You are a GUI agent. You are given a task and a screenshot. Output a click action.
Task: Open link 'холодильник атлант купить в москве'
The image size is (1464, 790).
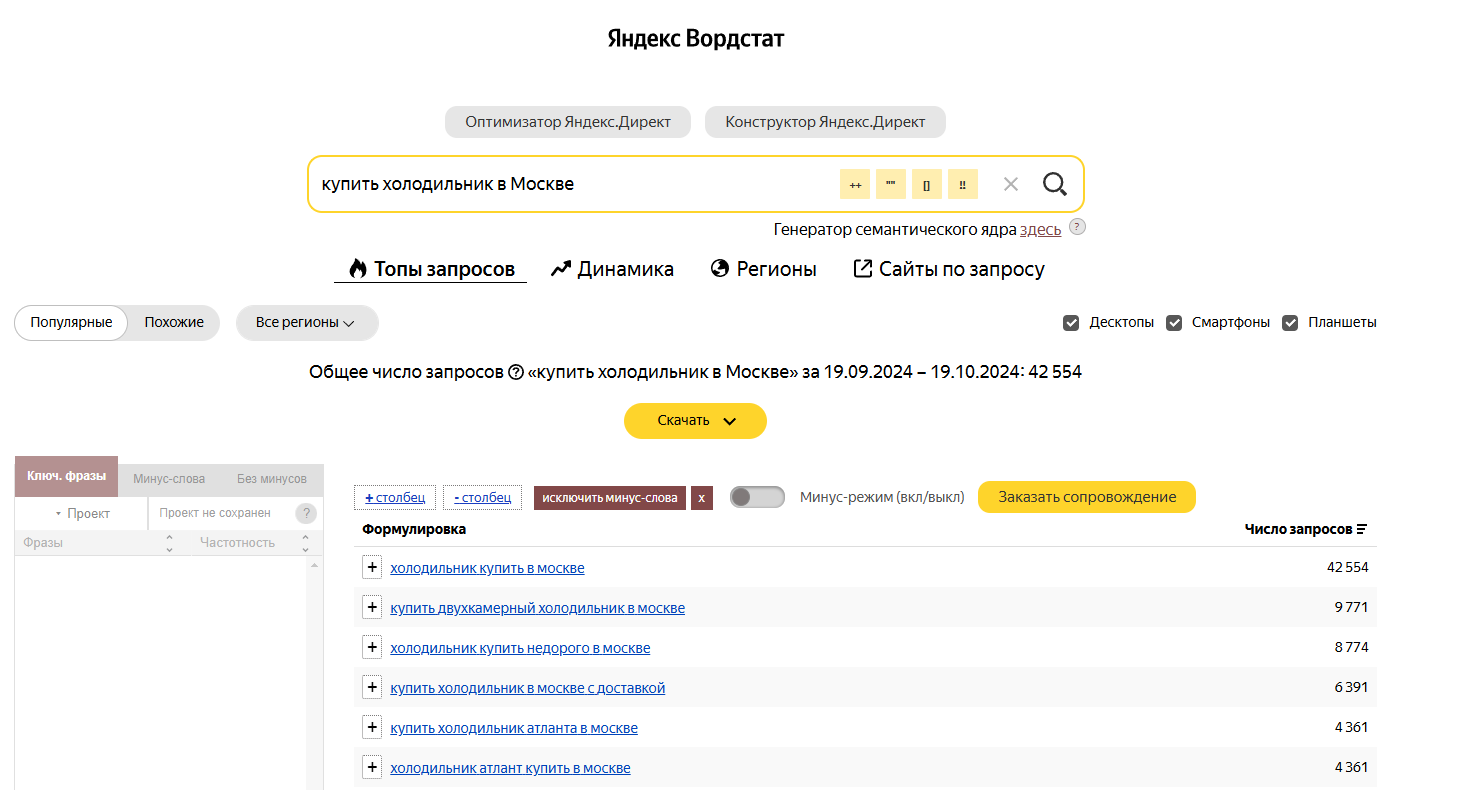coord(510,768)
